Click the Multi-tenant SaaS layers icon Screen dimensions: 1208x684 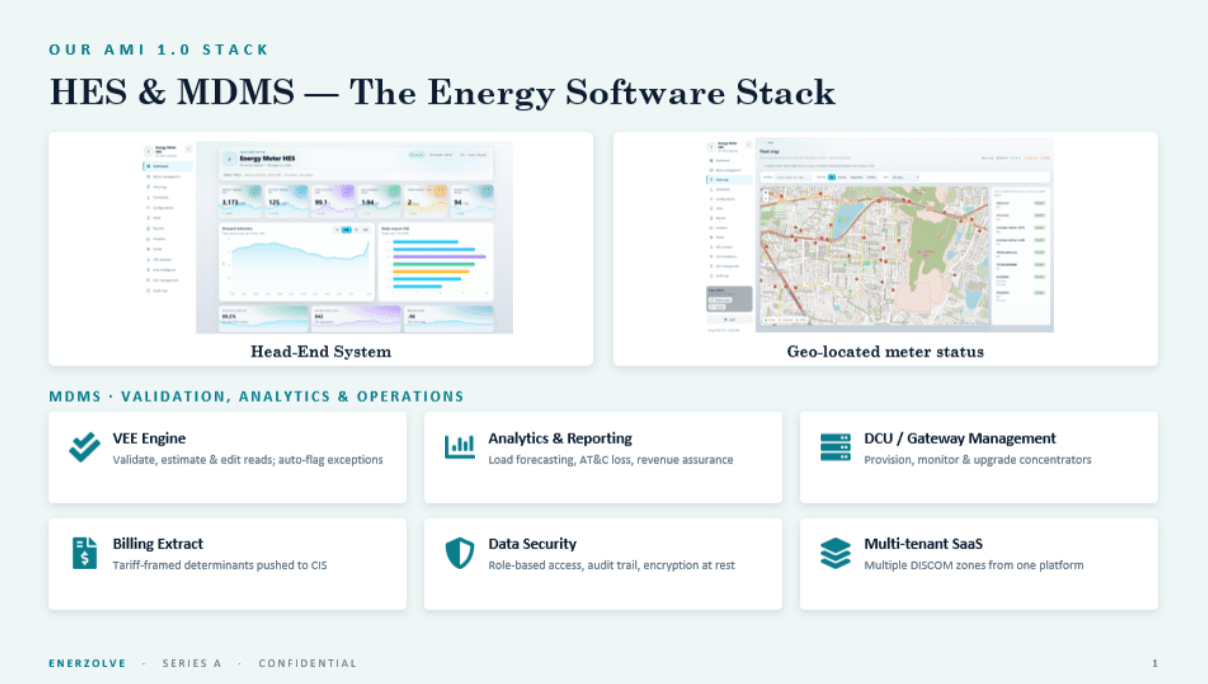[x=835, y=553]
